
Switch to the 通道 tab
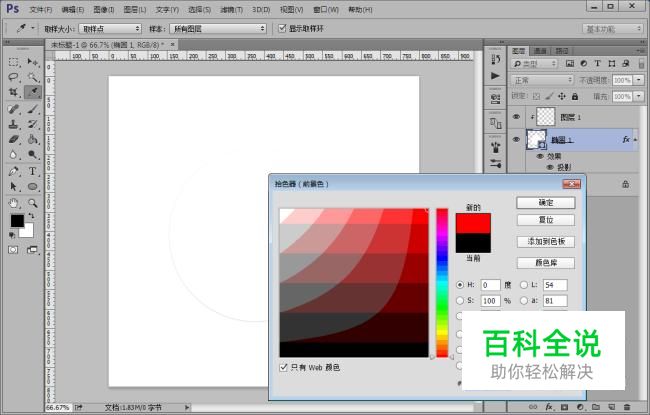point(540,51)
